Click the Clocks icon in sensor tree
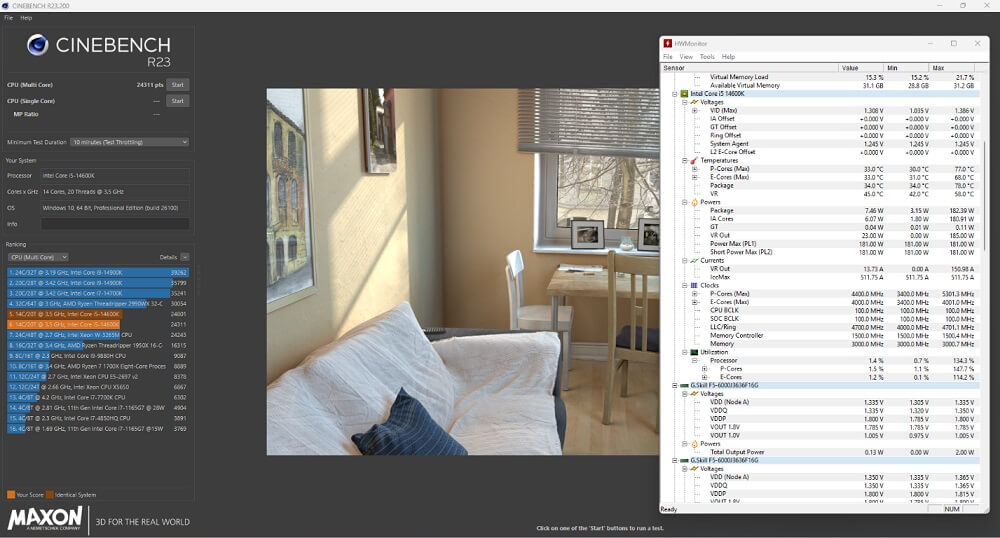1000x538 pixels. 693,285
